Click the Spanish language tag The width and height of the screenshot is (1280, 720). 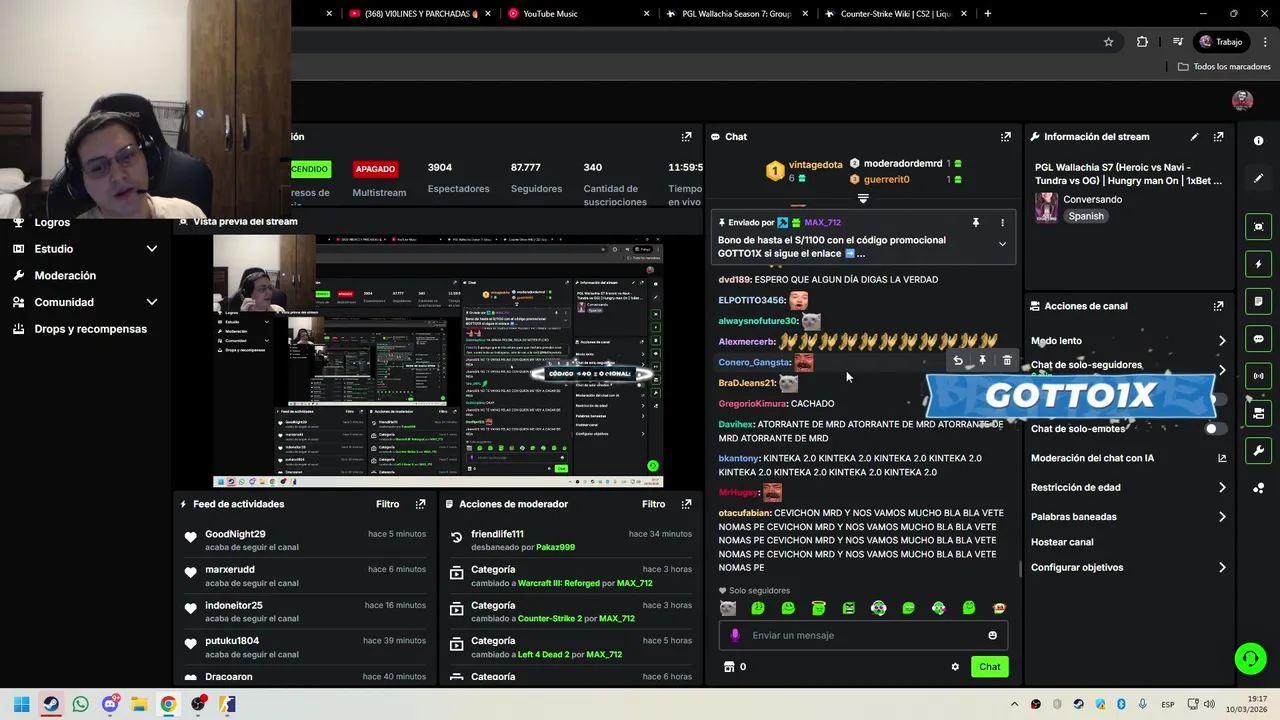pyautogui.click(x=1085, y=216)
